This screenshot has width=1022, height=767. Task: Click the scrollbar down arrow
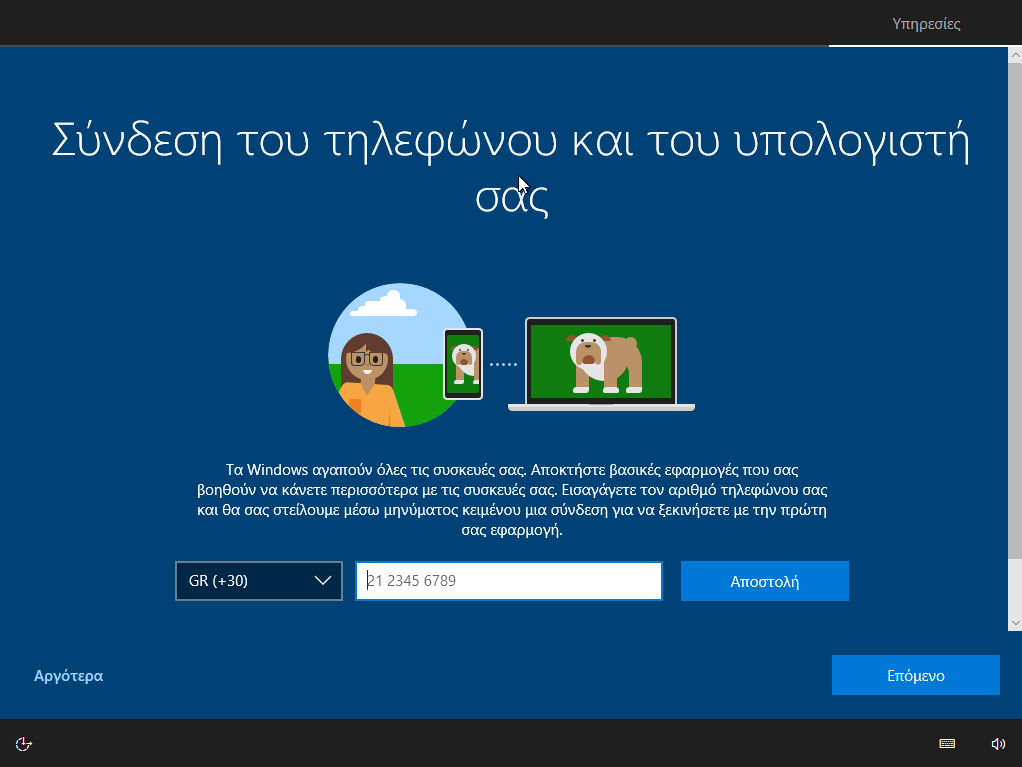point(1015,623)
